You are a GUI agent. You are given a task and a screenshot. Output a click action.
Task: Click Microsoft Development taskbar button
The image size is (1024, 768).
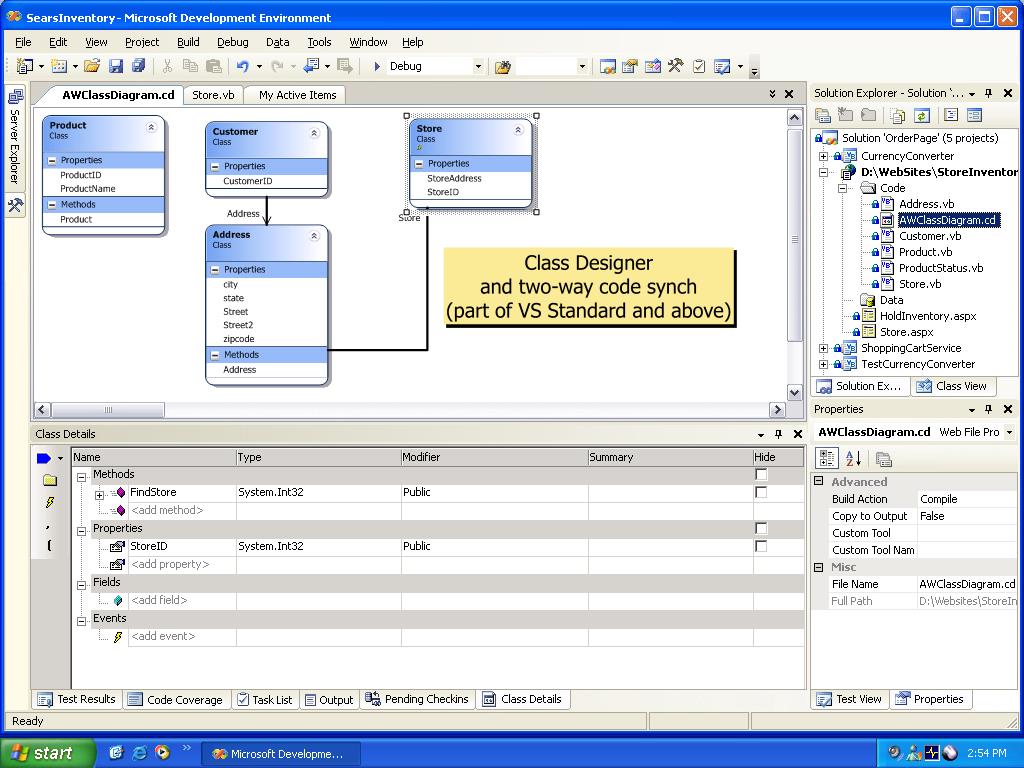coord(280,754)
